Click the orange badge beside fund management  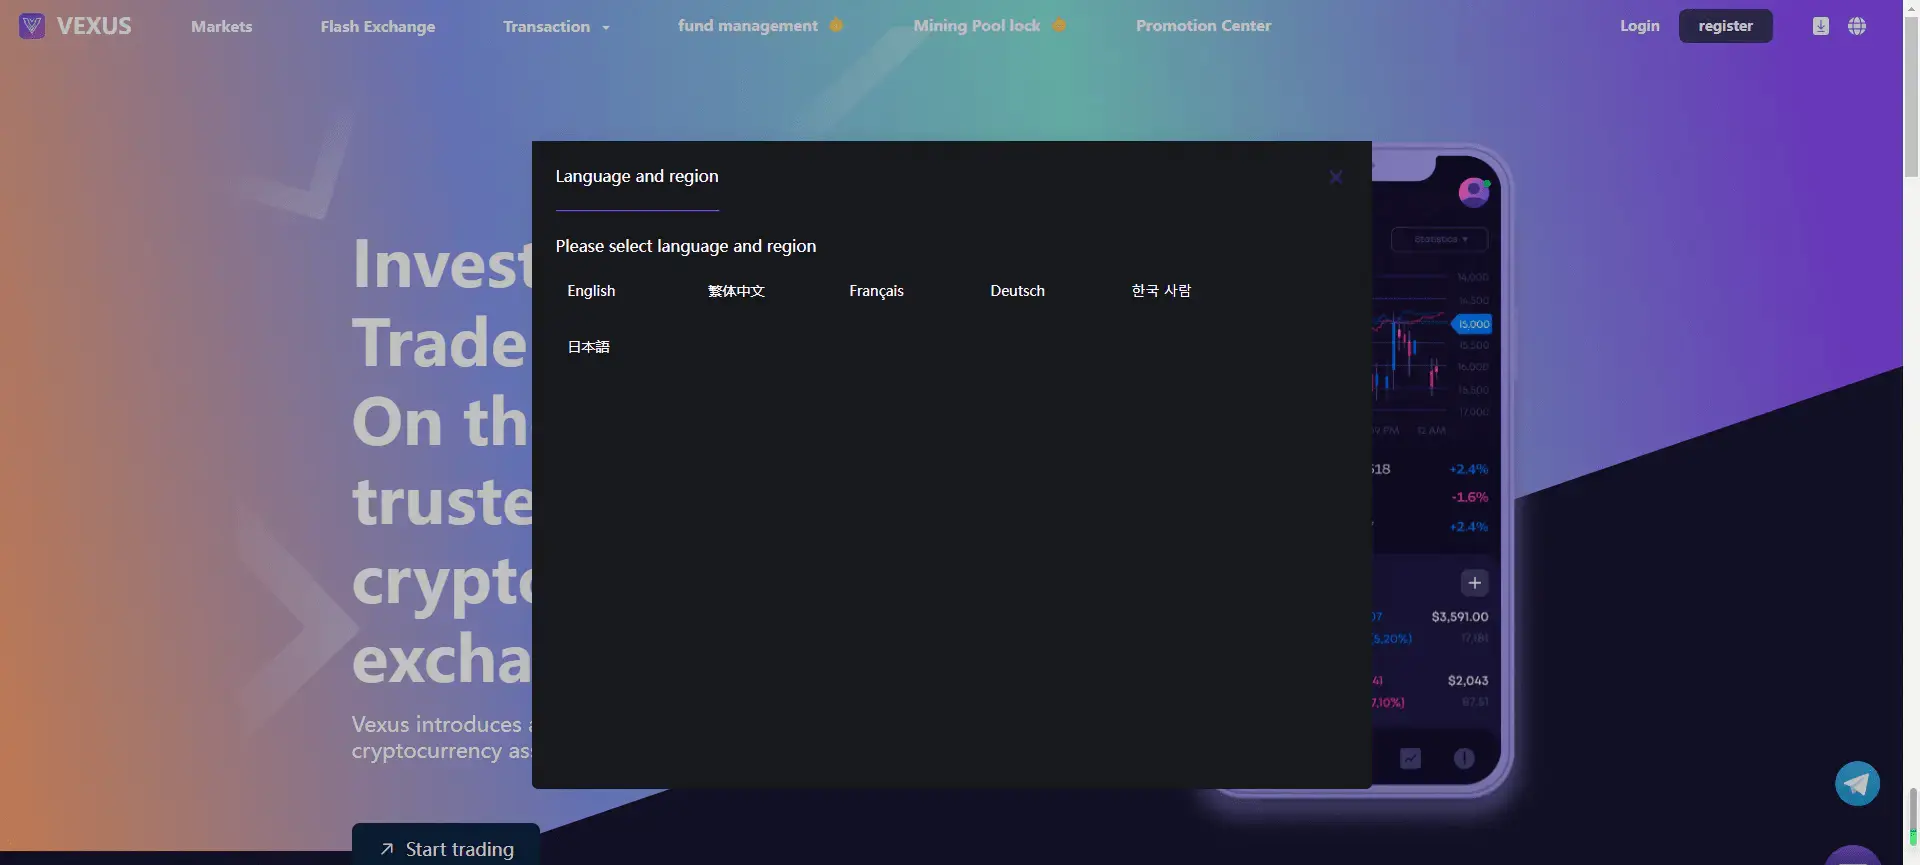[836, 25]
